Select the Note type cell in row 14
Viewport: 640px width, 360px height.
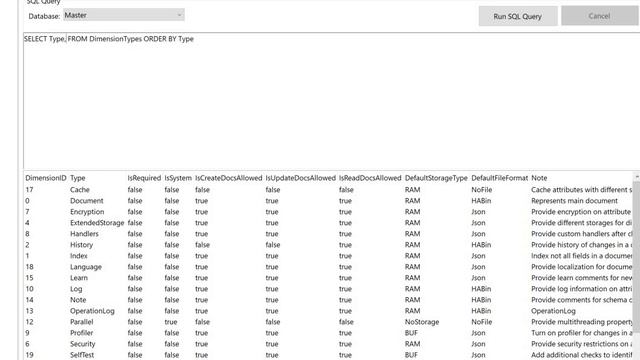point(78,300)
